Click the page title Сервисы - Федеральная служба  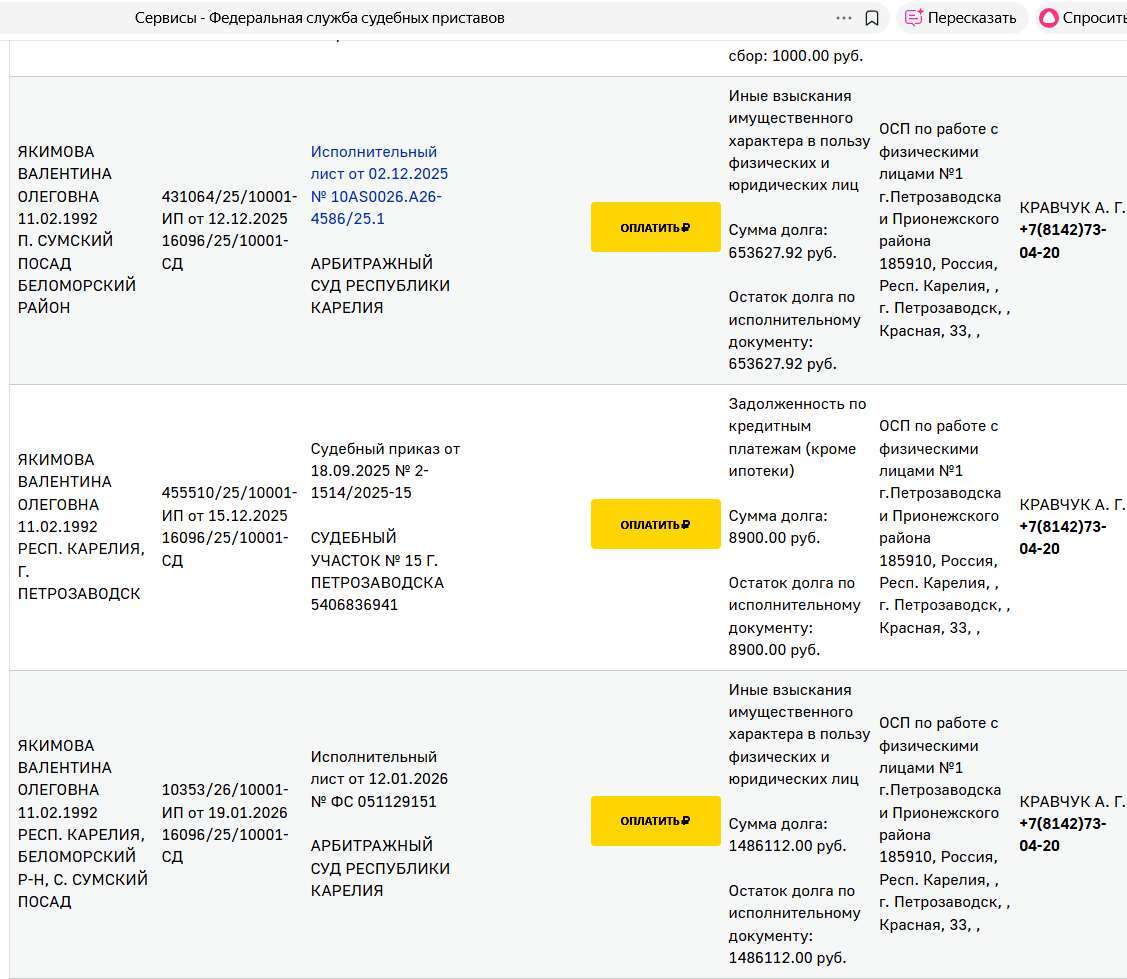coord(319,18)
